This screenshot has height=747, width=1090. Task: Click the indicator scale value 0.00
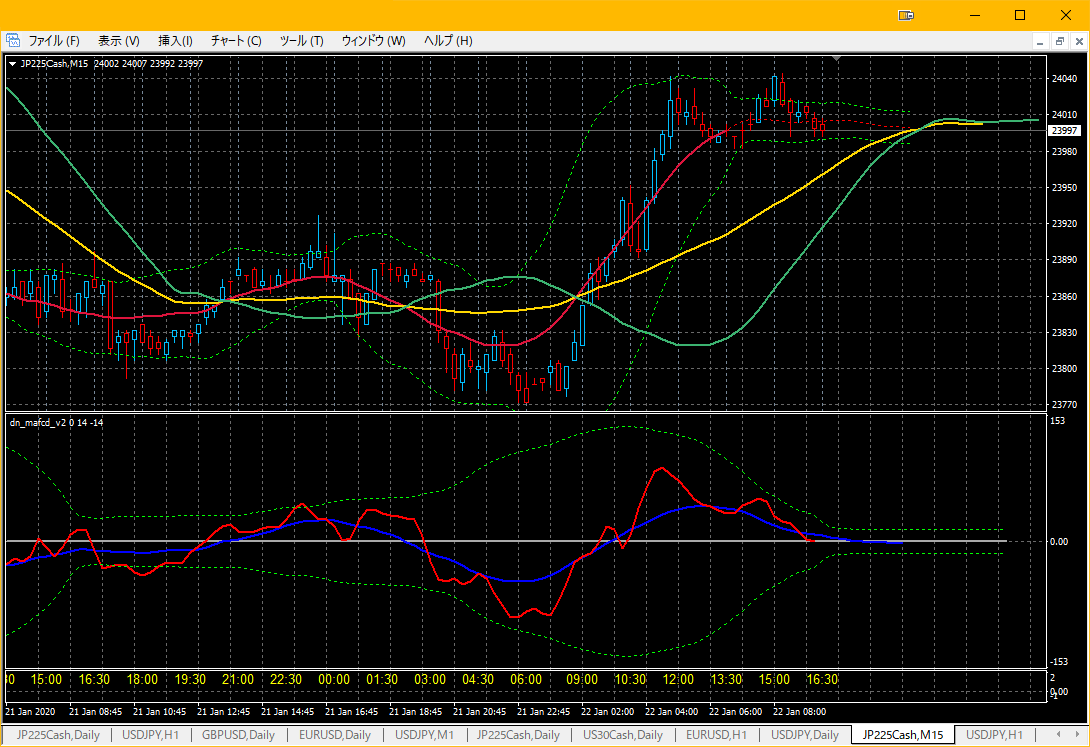(x=1059, y=542)
